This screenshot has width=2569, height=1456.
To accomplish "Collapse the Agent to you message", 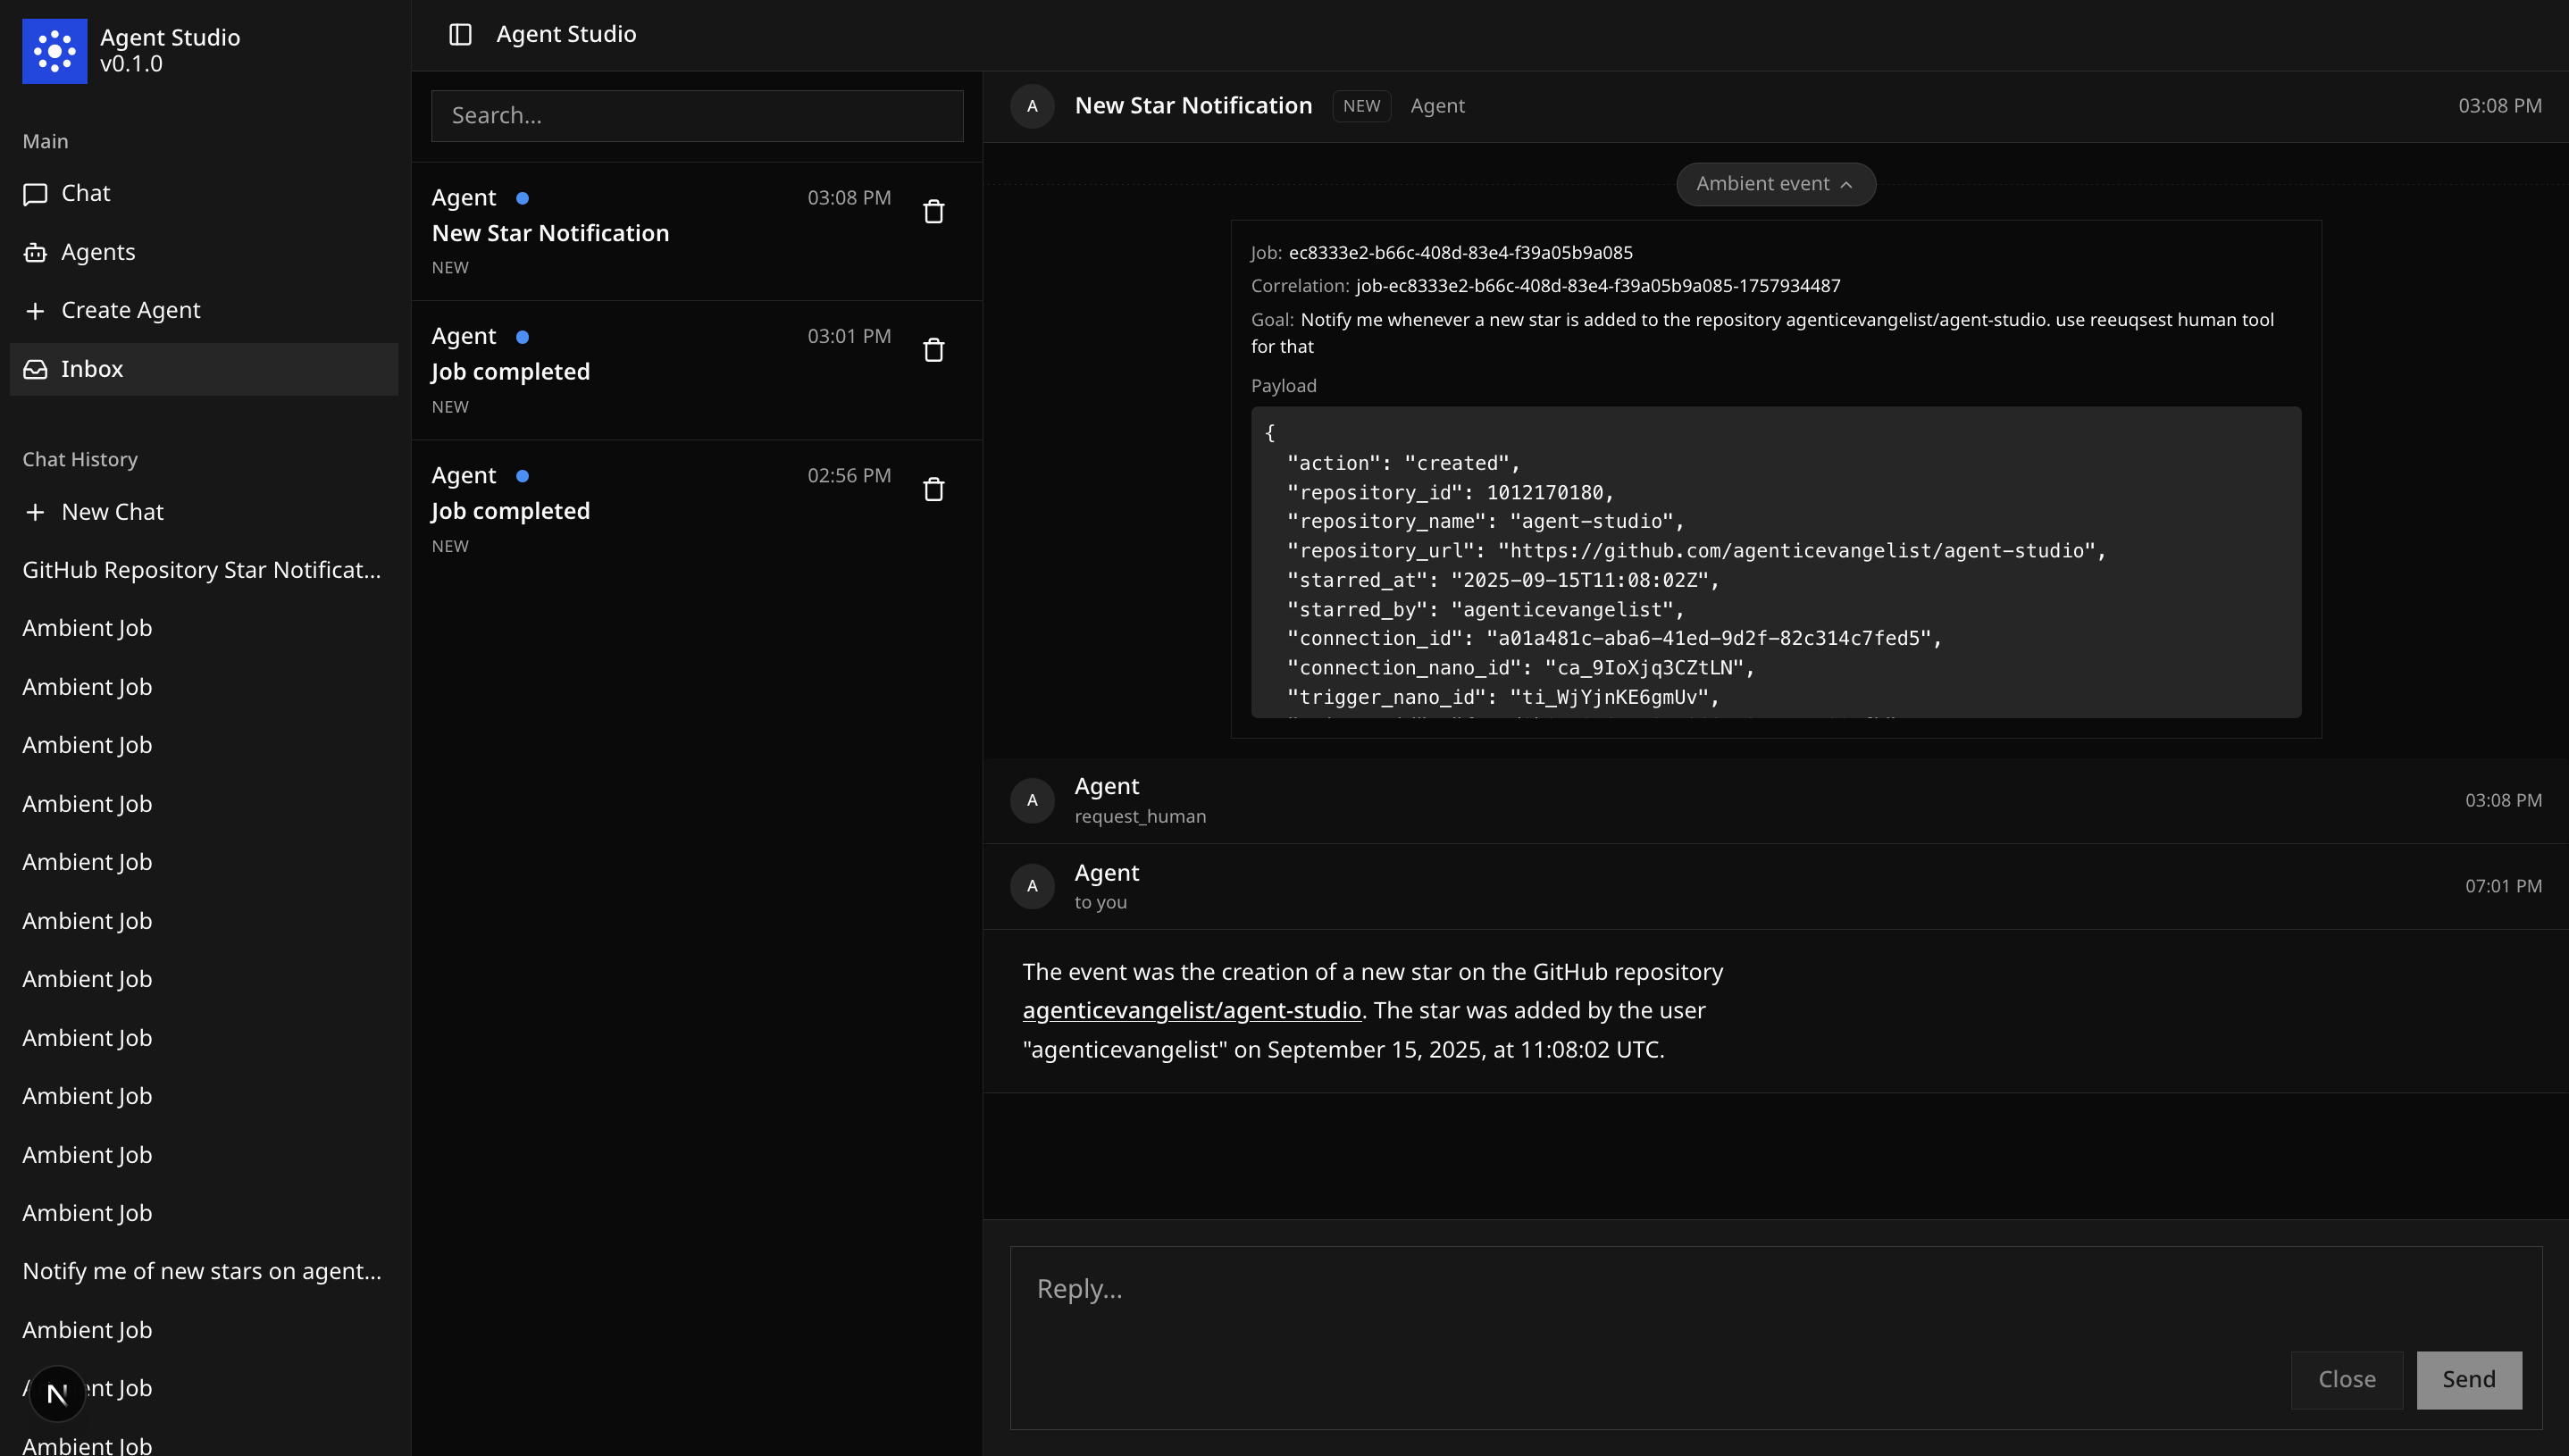I will point(1106,886).
